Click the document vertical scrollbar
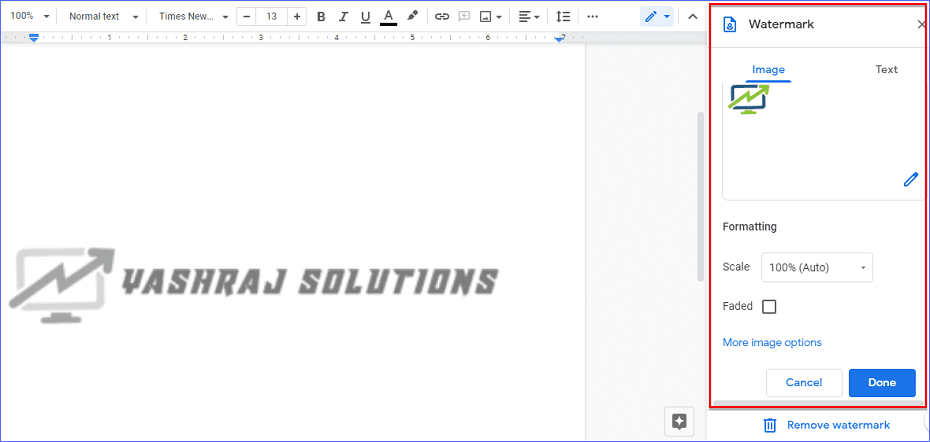930x442 pixels. click(700, 196)
